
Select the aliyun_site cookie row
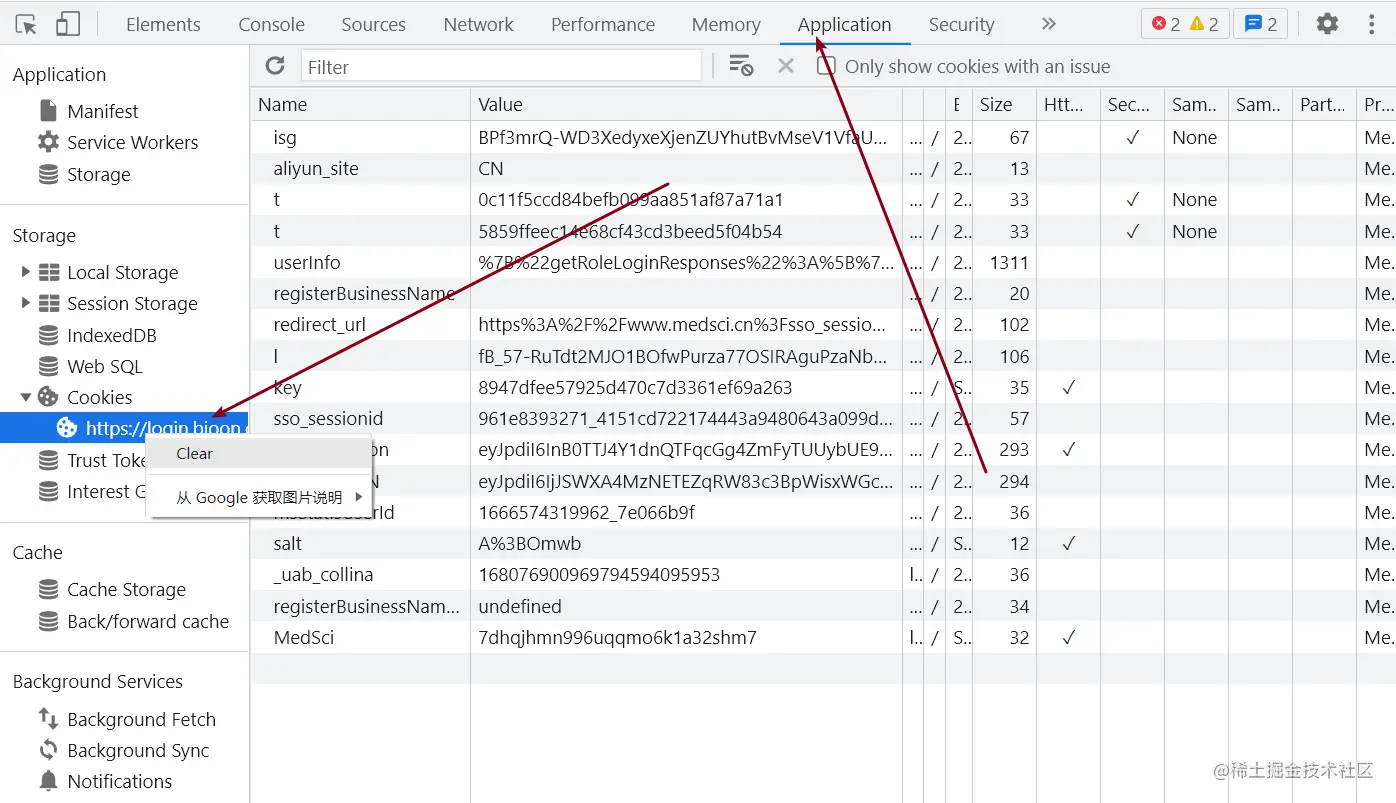tap(823, 168)
